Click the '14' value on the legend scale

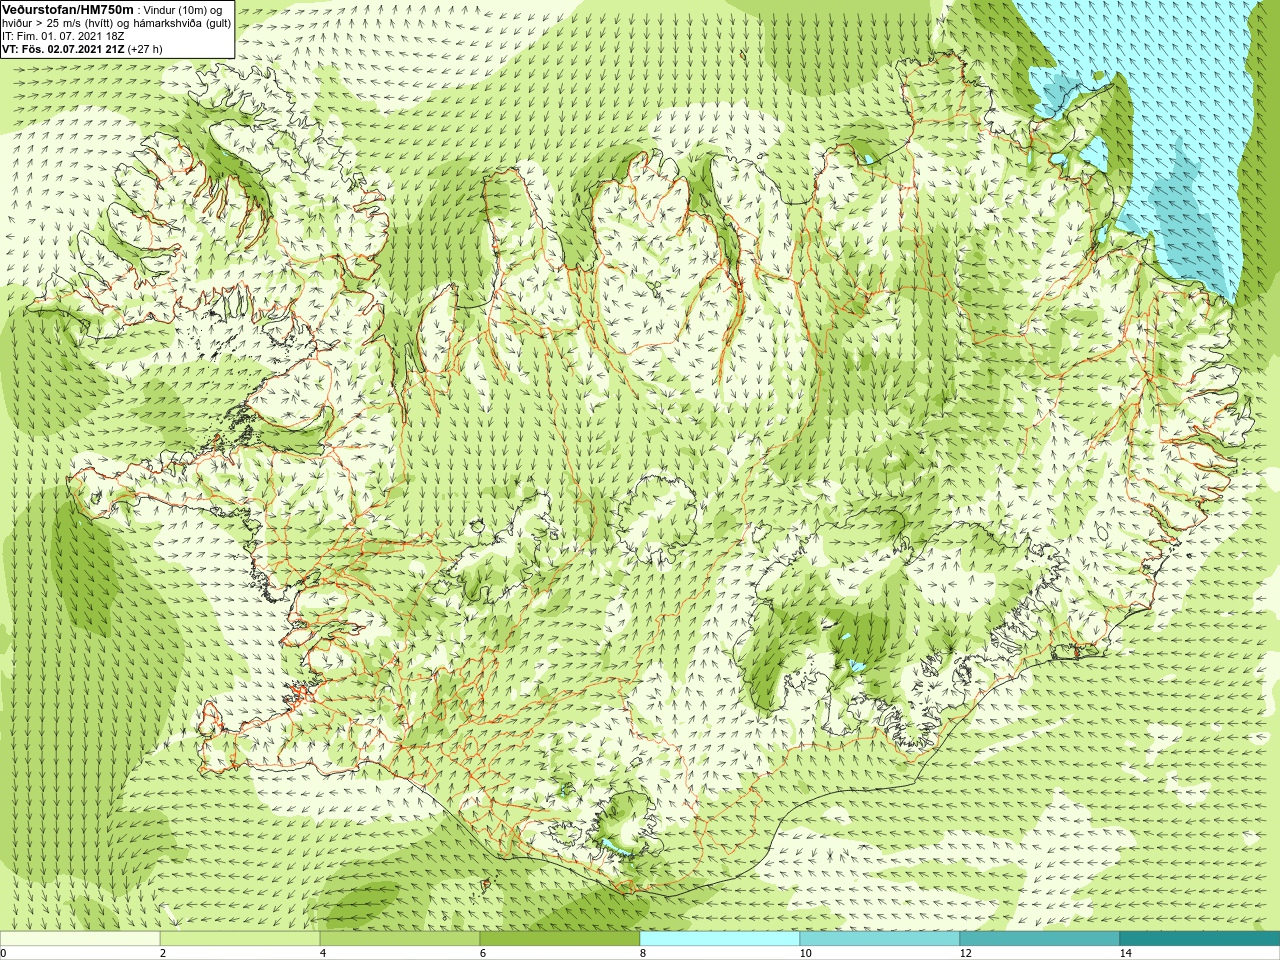(1125, 953)
